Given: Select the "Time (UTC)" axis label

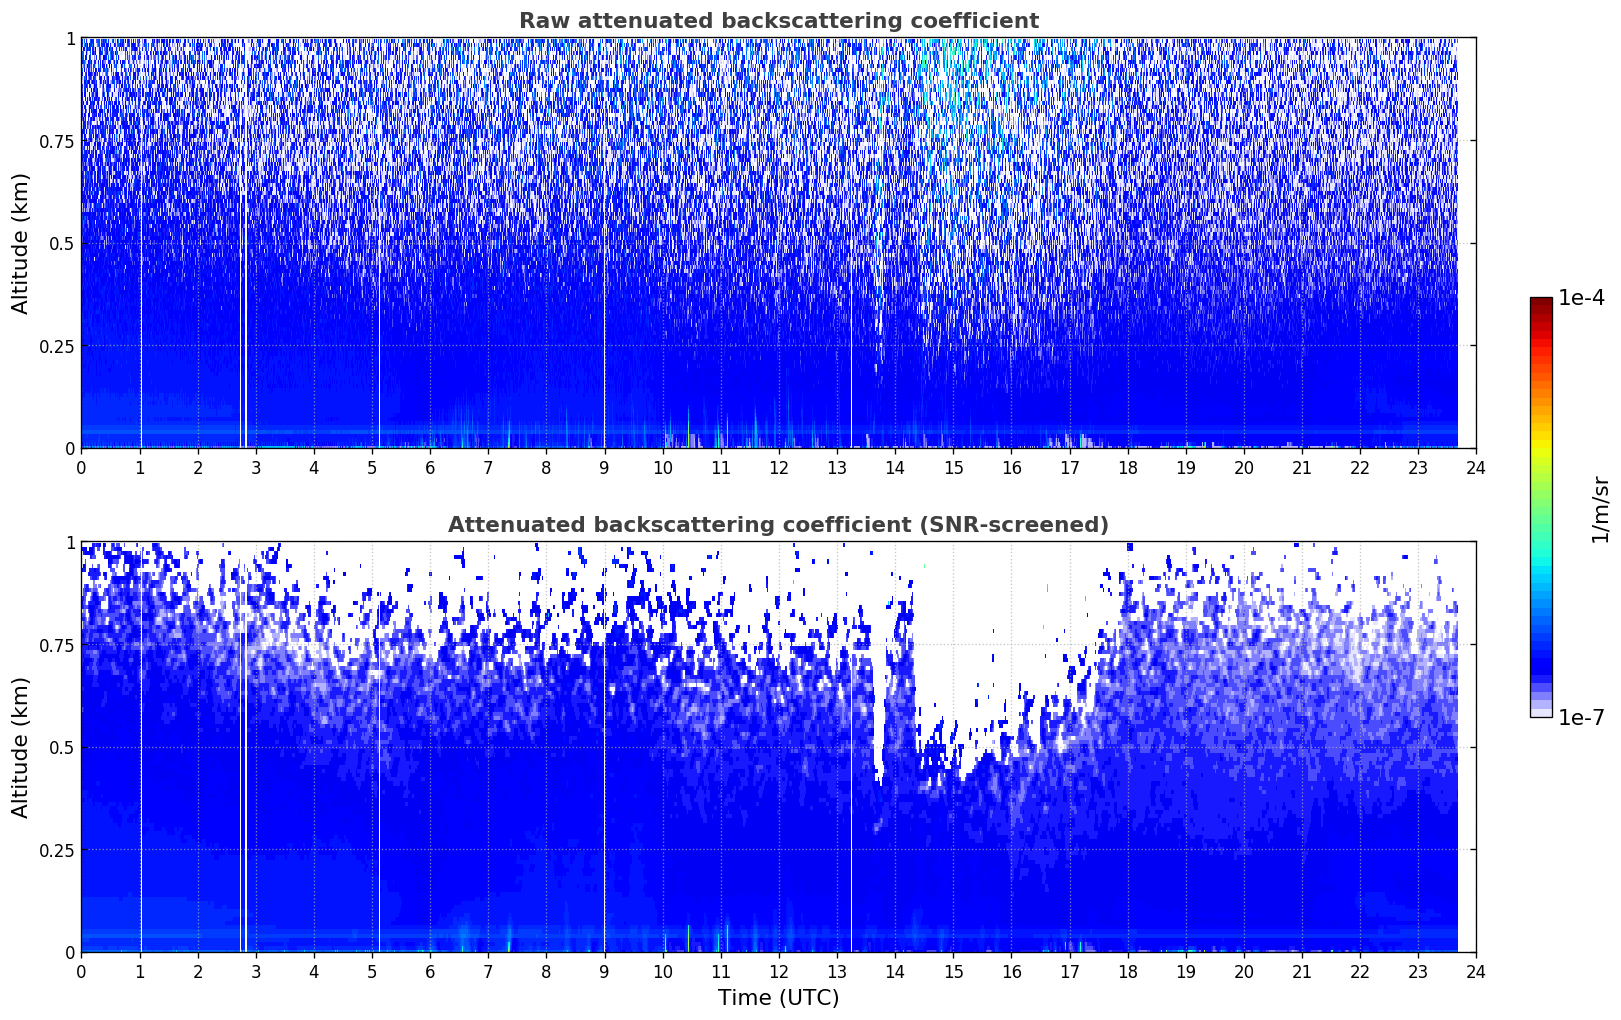Looking at the screenshot, I should [x=778, y=998].
